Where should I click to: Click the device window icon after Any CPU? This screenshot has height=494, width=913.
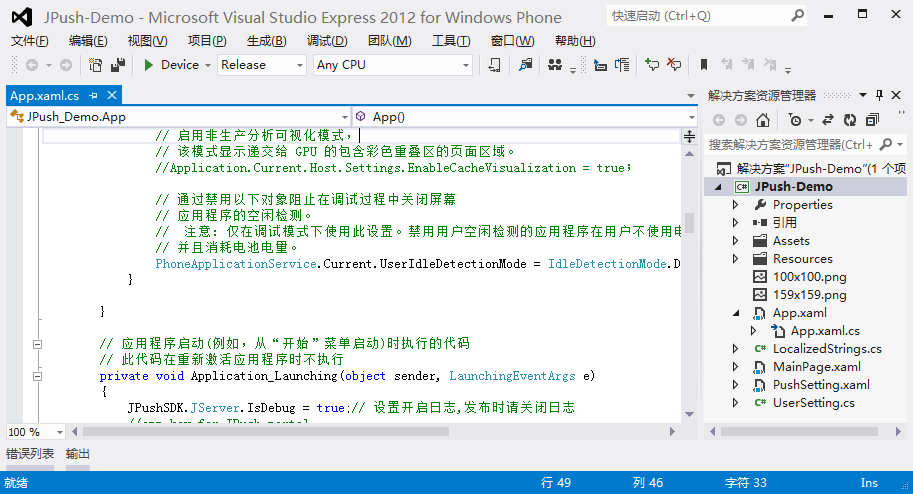(494, 65)
